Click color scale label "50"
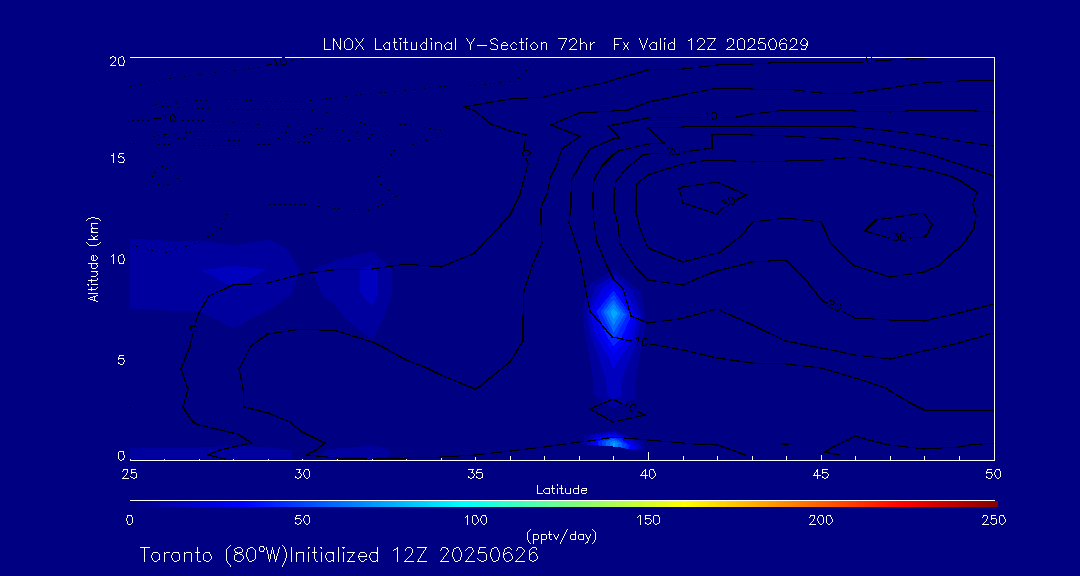The height and width of the screenshot is (576, 1080). (x=302, y=520)
